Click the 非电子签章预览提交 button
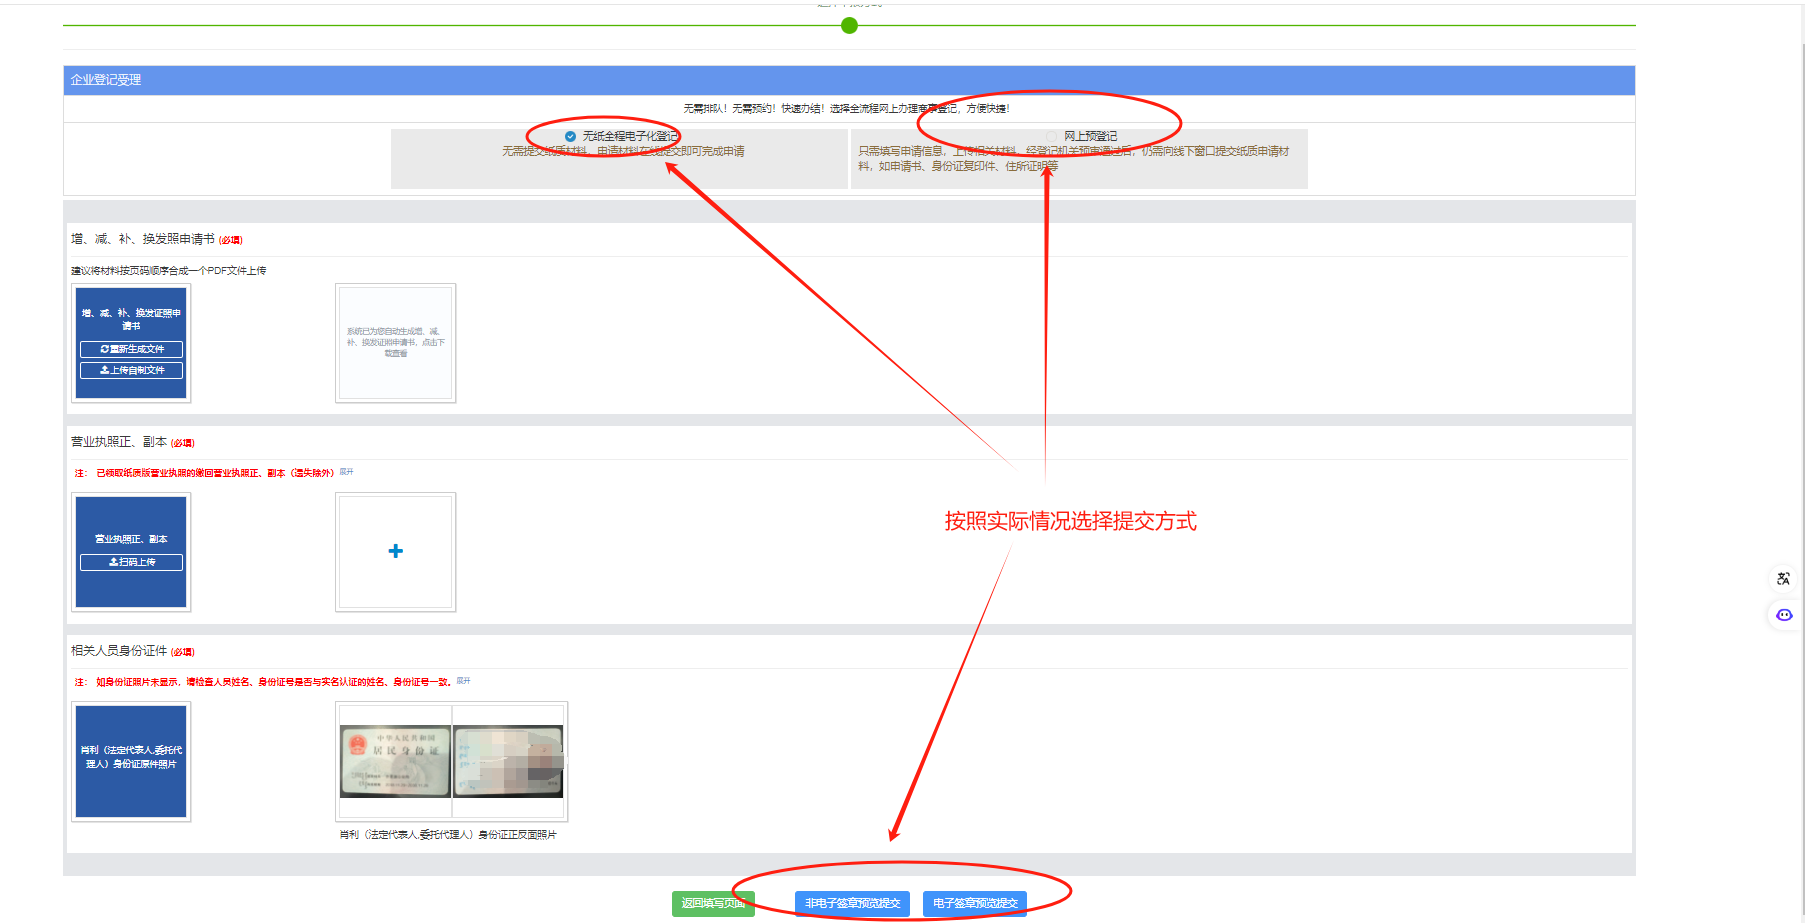1805x923 pixels. click(x=852, y=903)
